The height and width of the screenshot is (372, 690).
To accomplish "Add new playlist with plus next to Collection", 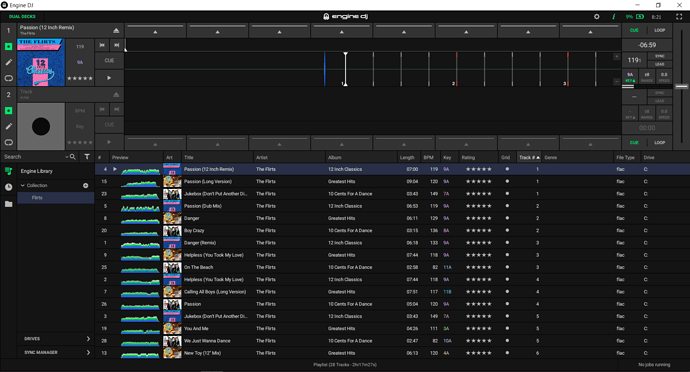I will pos(85,185).
